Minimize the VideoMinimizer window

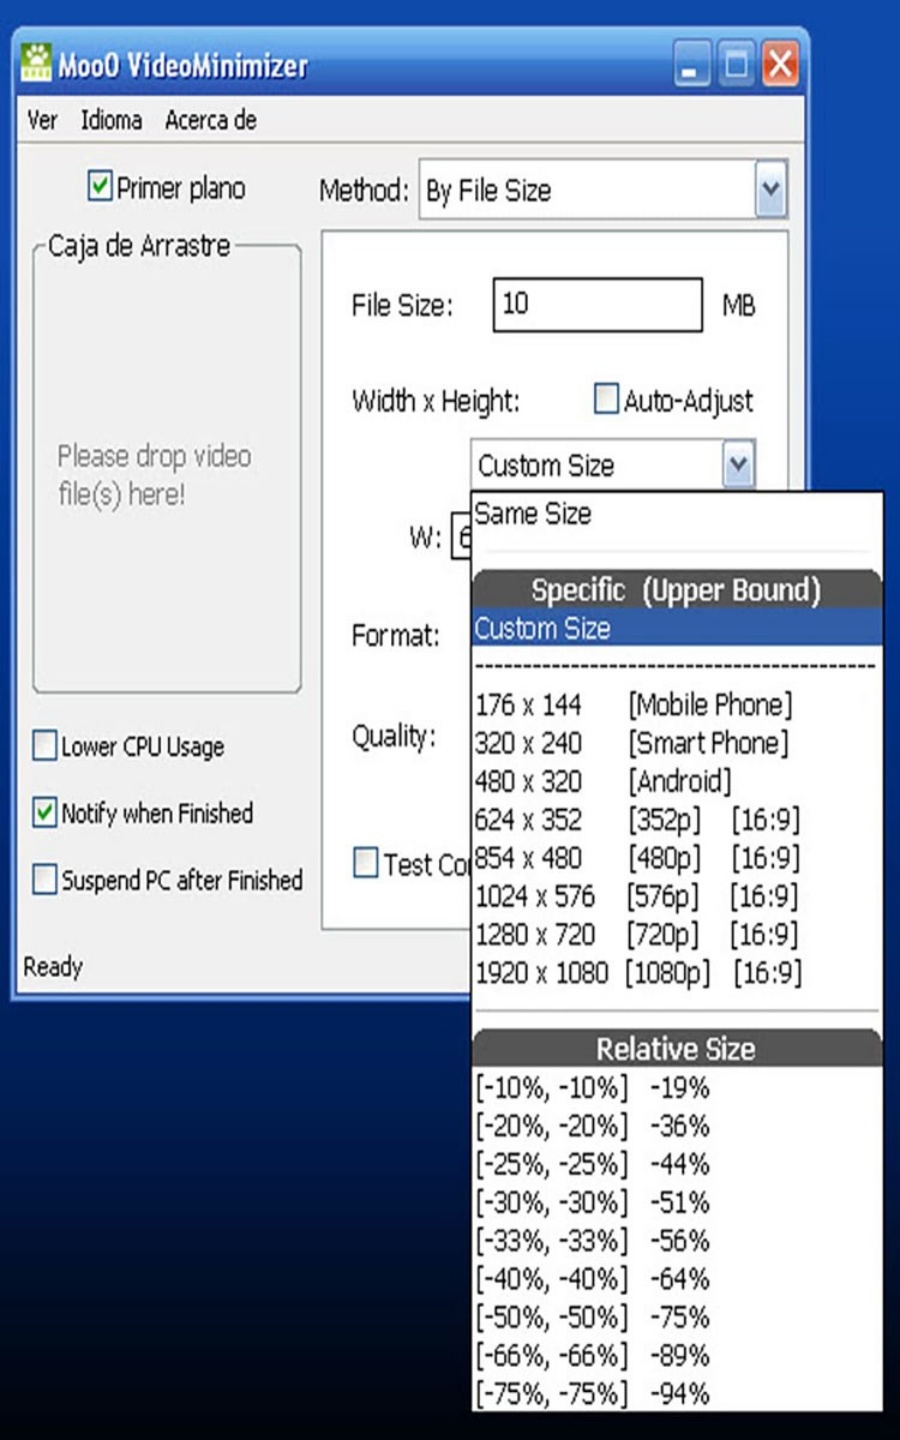pyautogui.click(x=690, y=65)
